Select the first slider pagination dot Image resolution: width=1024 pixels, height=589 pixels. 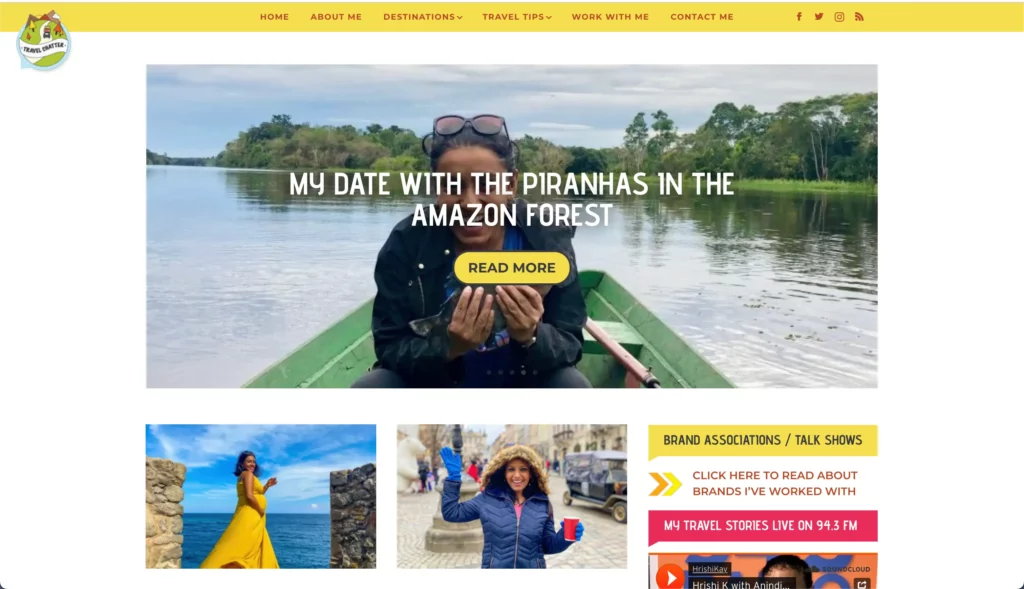point(489,372)
